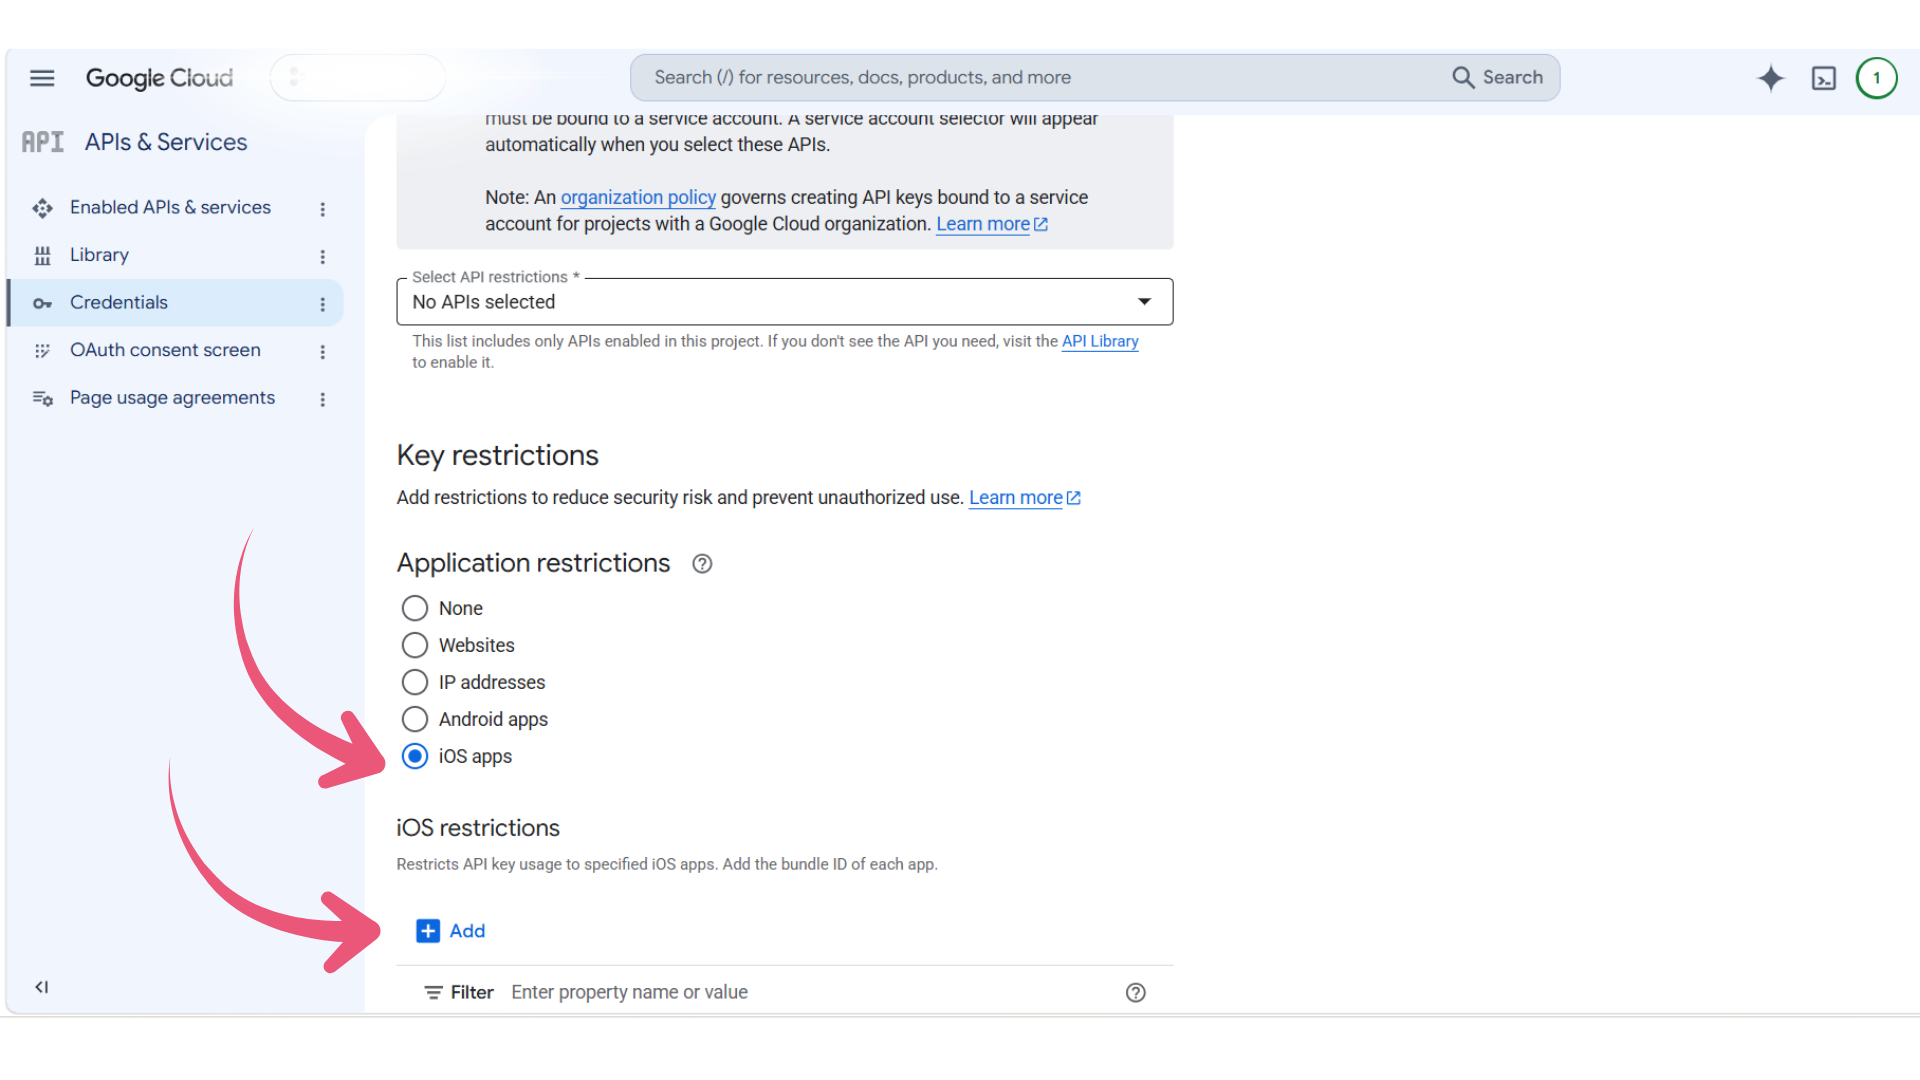Screen dimensions: 1920x1080
Task: Open the main navigation hamburger menu
Action: (x=42, y=78)
